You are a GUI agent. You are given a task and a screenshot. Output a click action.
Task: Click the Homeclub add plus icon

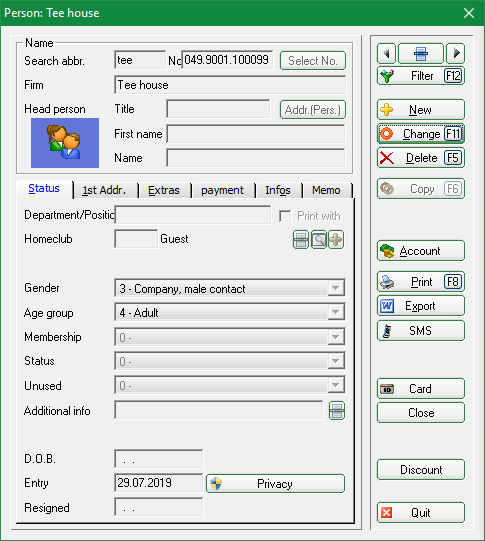tap(336, 239)
